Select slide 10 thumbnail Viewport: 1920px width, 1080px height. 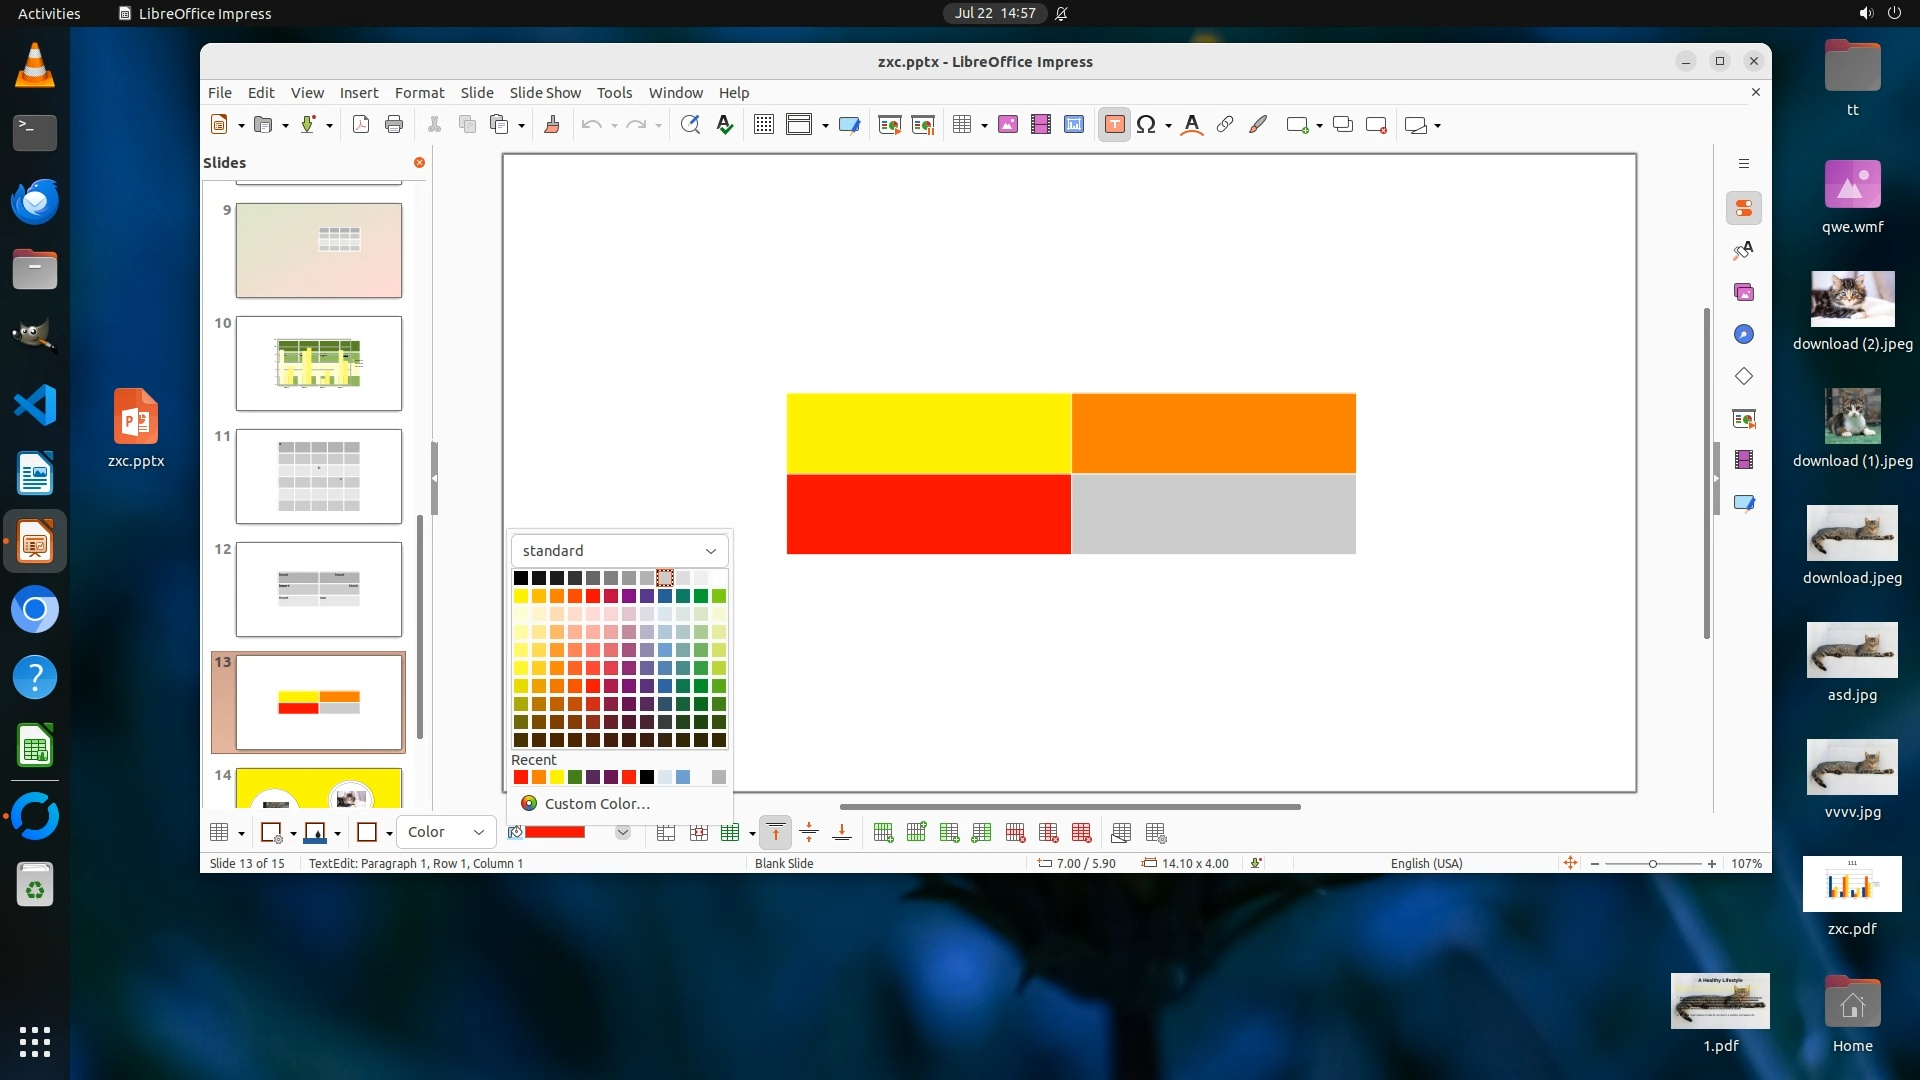[x=318, y=363]
